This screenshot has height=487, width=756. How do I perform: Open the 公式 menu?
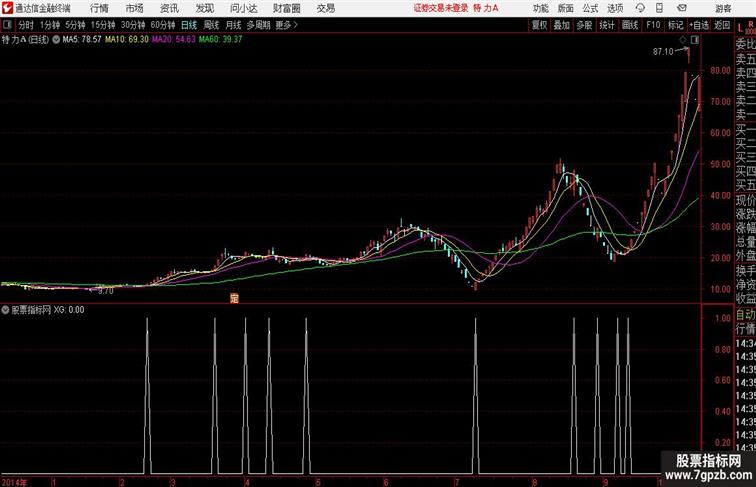pos(590,8)
